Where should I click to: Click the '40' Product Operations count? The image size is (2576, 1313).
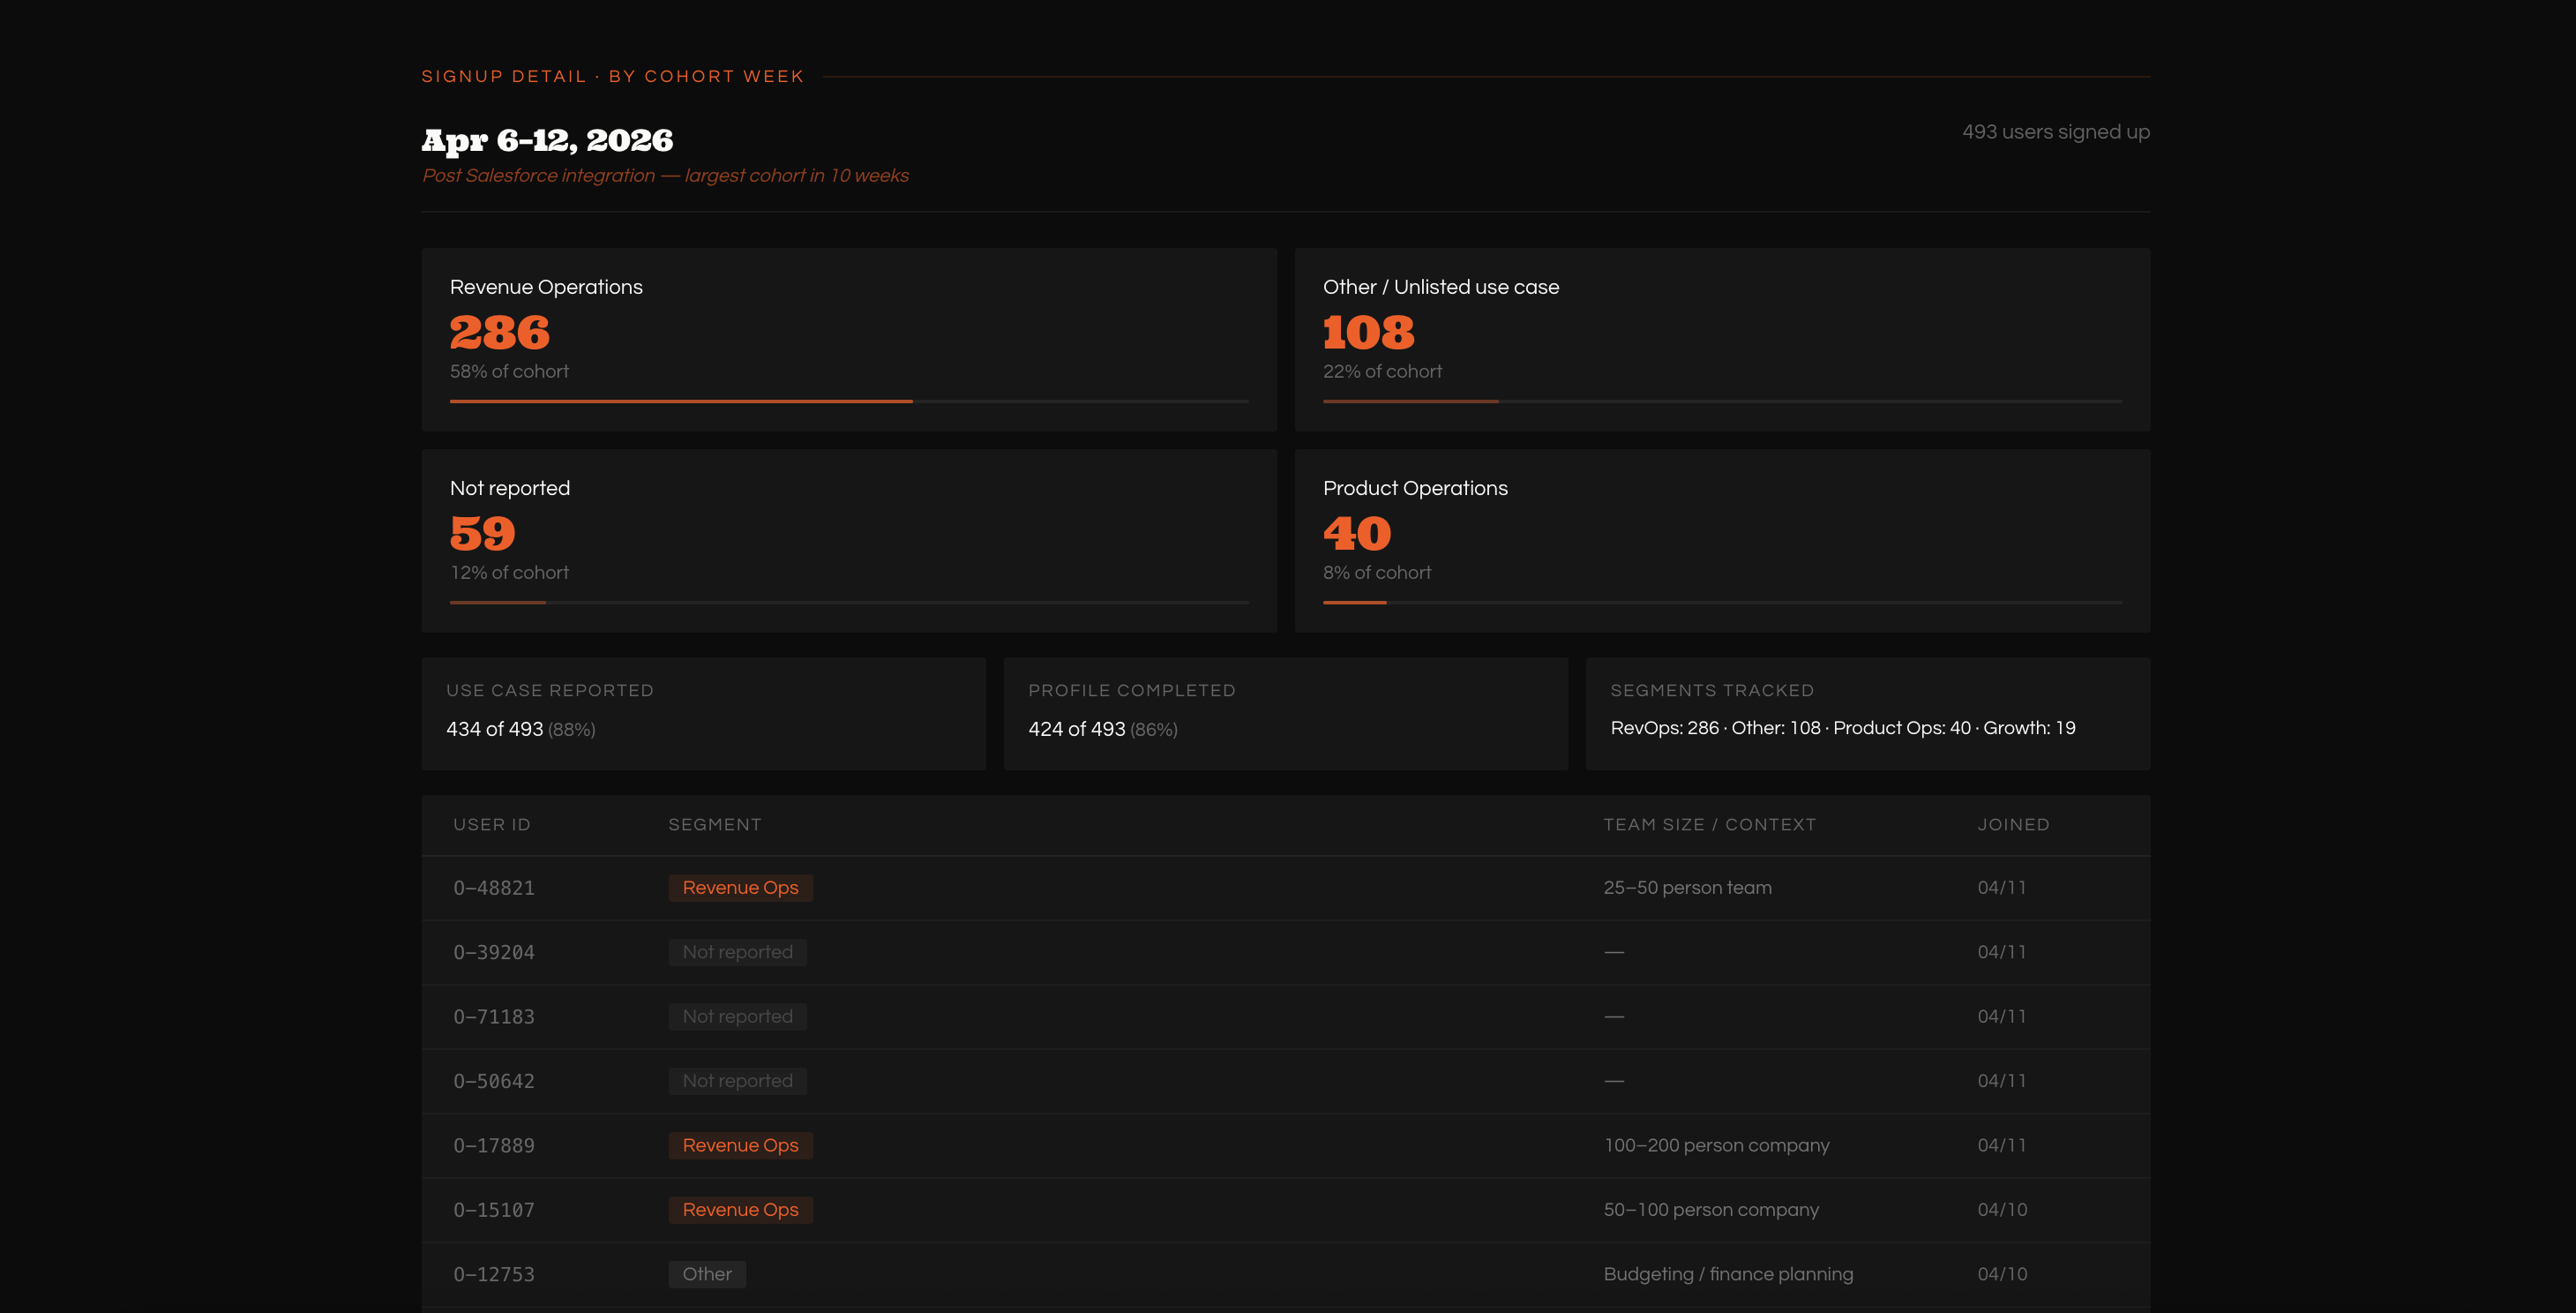coord(1357,533)
